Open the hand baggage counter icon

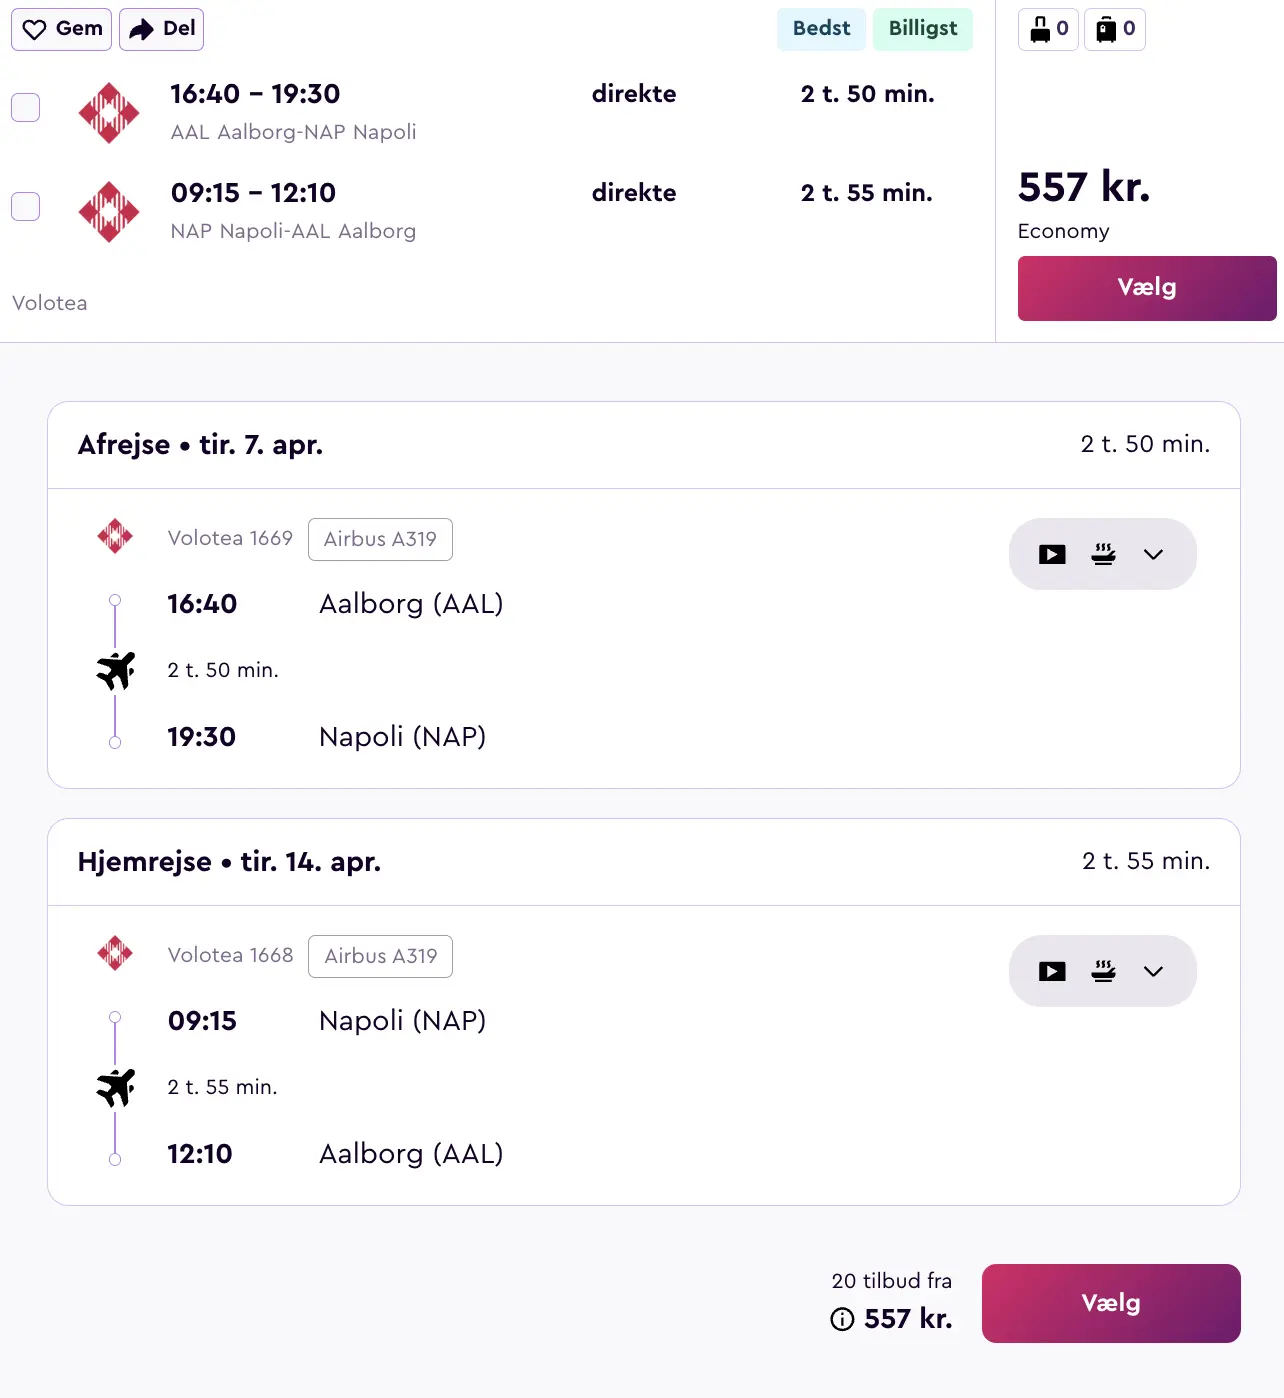[1041, 29]
